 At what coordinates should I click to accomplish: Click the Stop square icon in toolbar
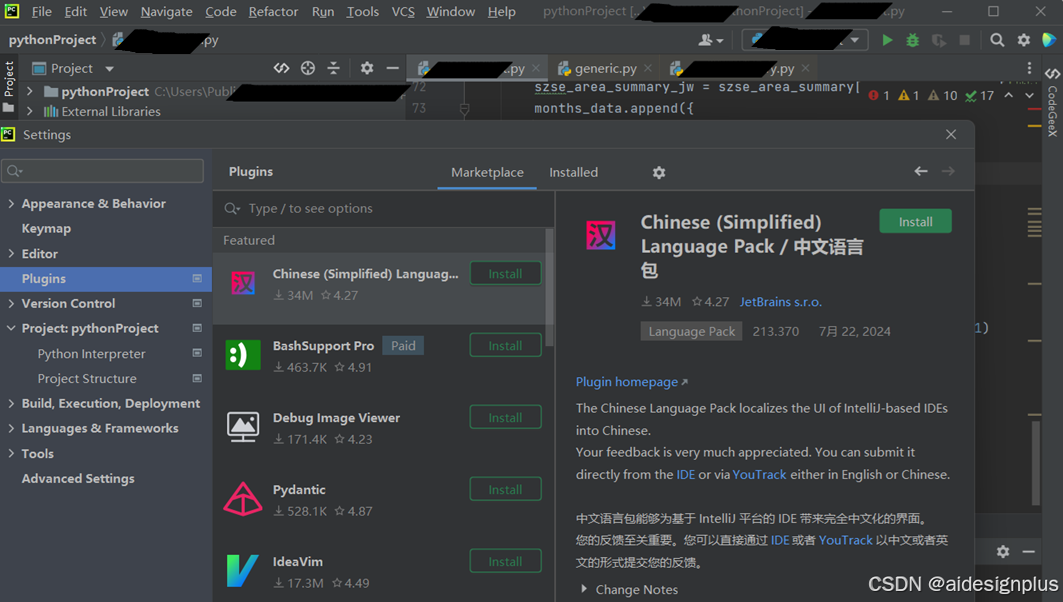point(964,40)
